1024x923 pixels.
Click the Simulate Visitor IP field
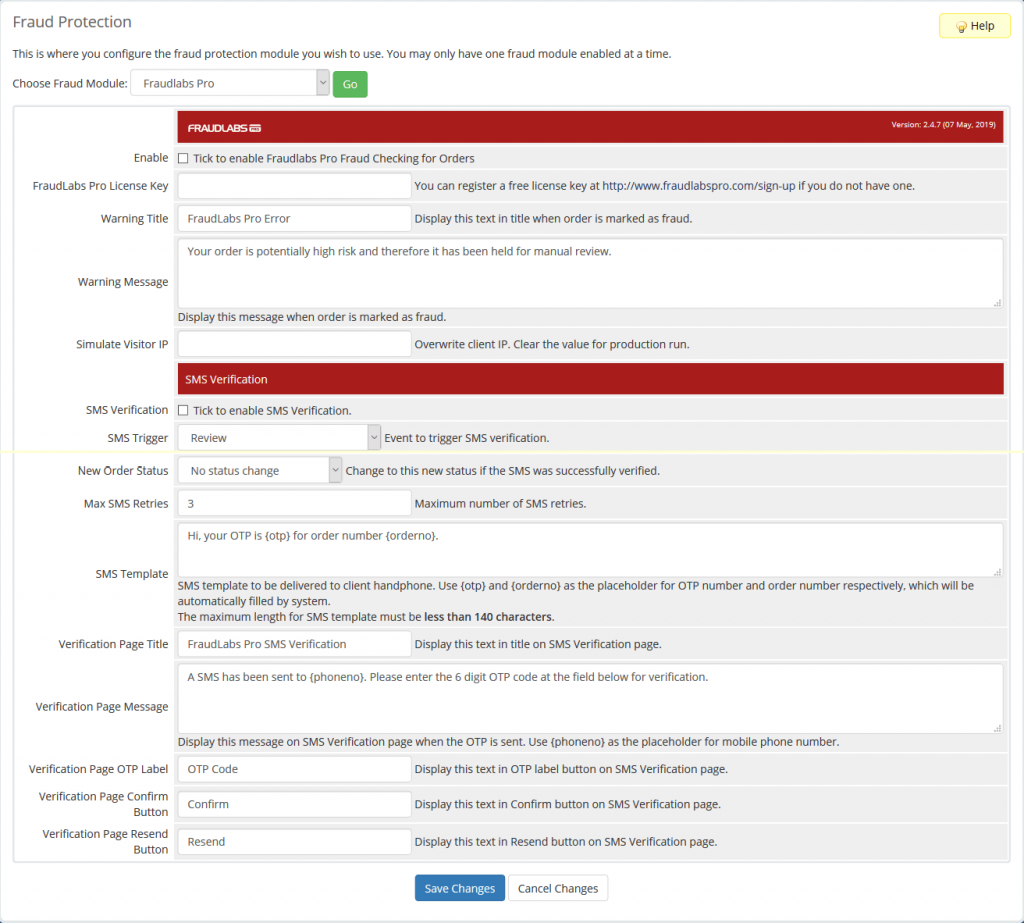pyautogui.click(x=293, y=344)
